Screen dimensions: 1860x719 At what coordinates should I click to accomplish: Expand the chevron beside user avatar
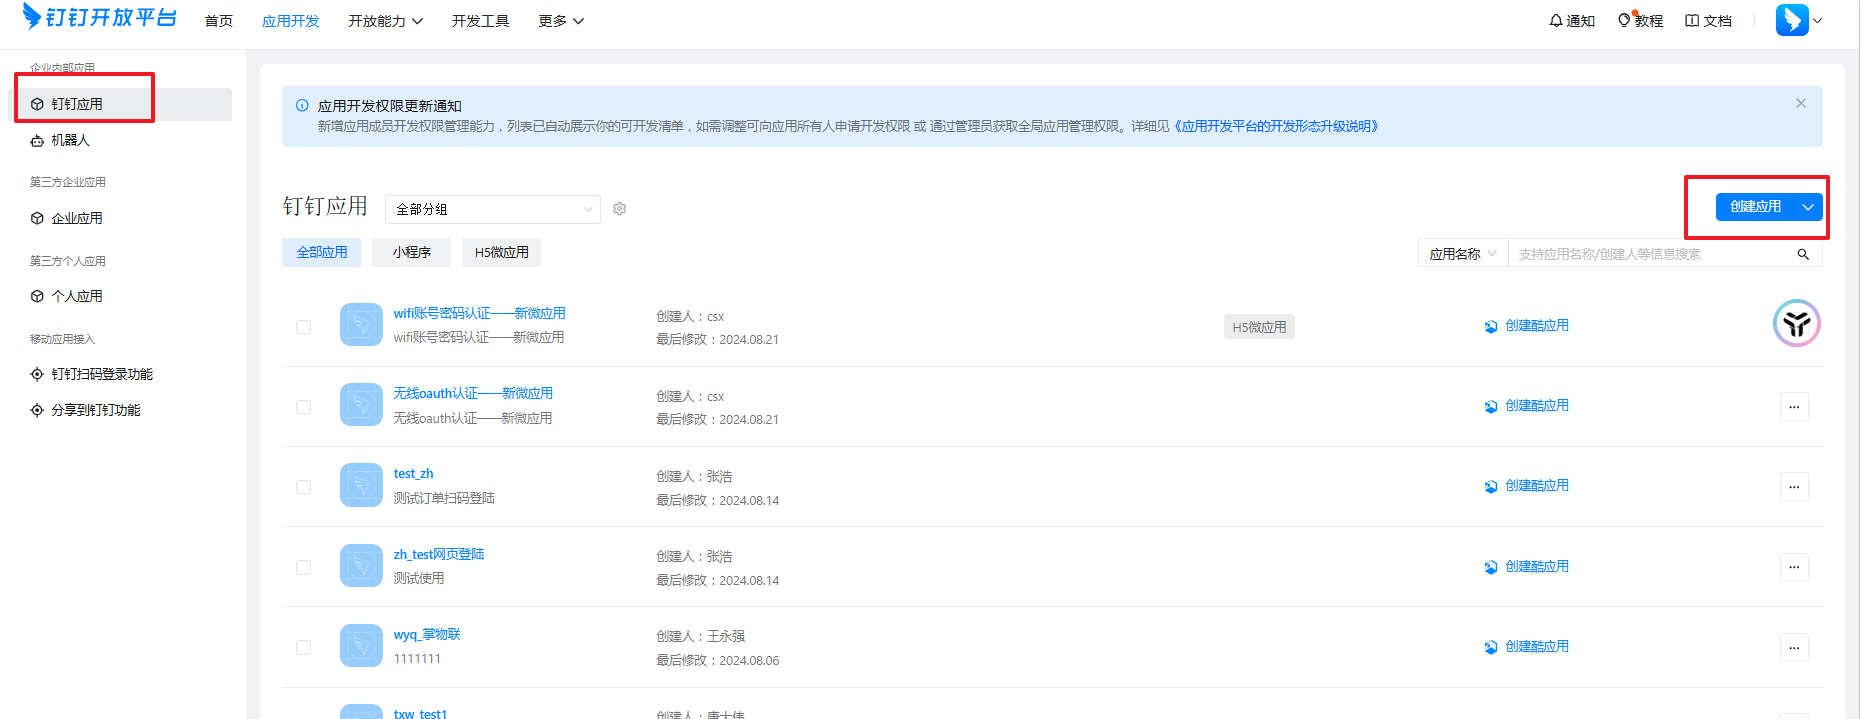click(x=1818, y=20)
